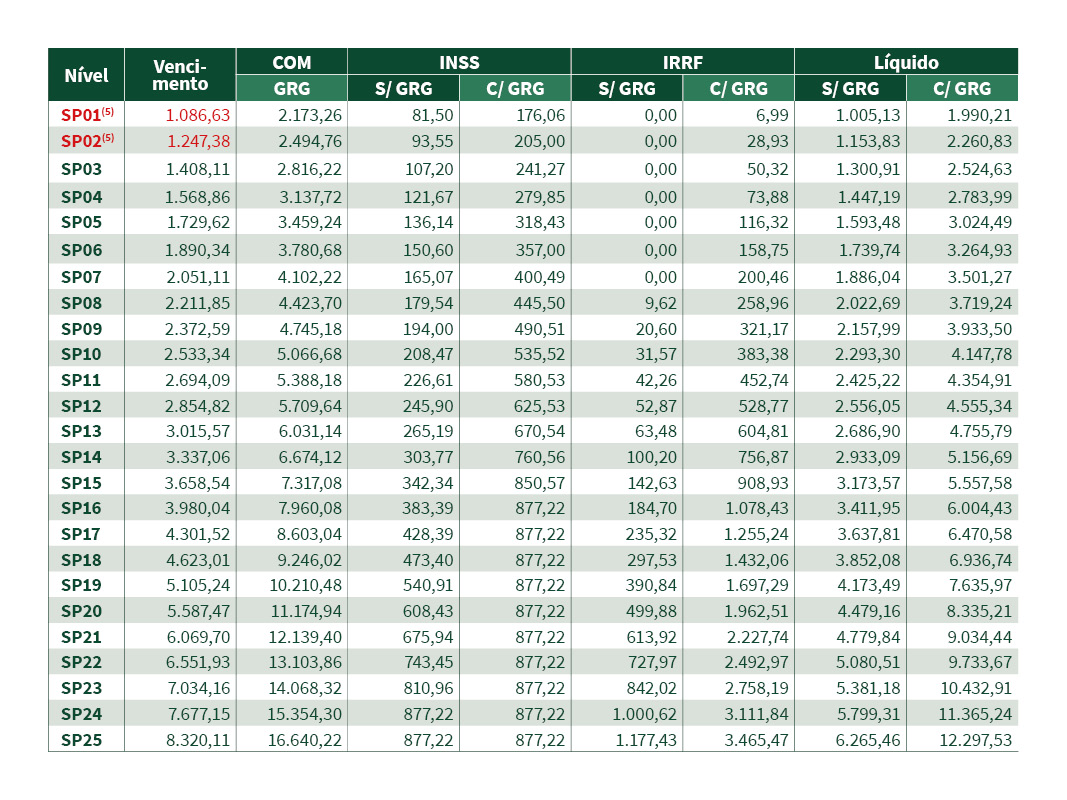Click the red value 1.247,38
This screenshot has height=800, width=1067.
tap(198, 142)
